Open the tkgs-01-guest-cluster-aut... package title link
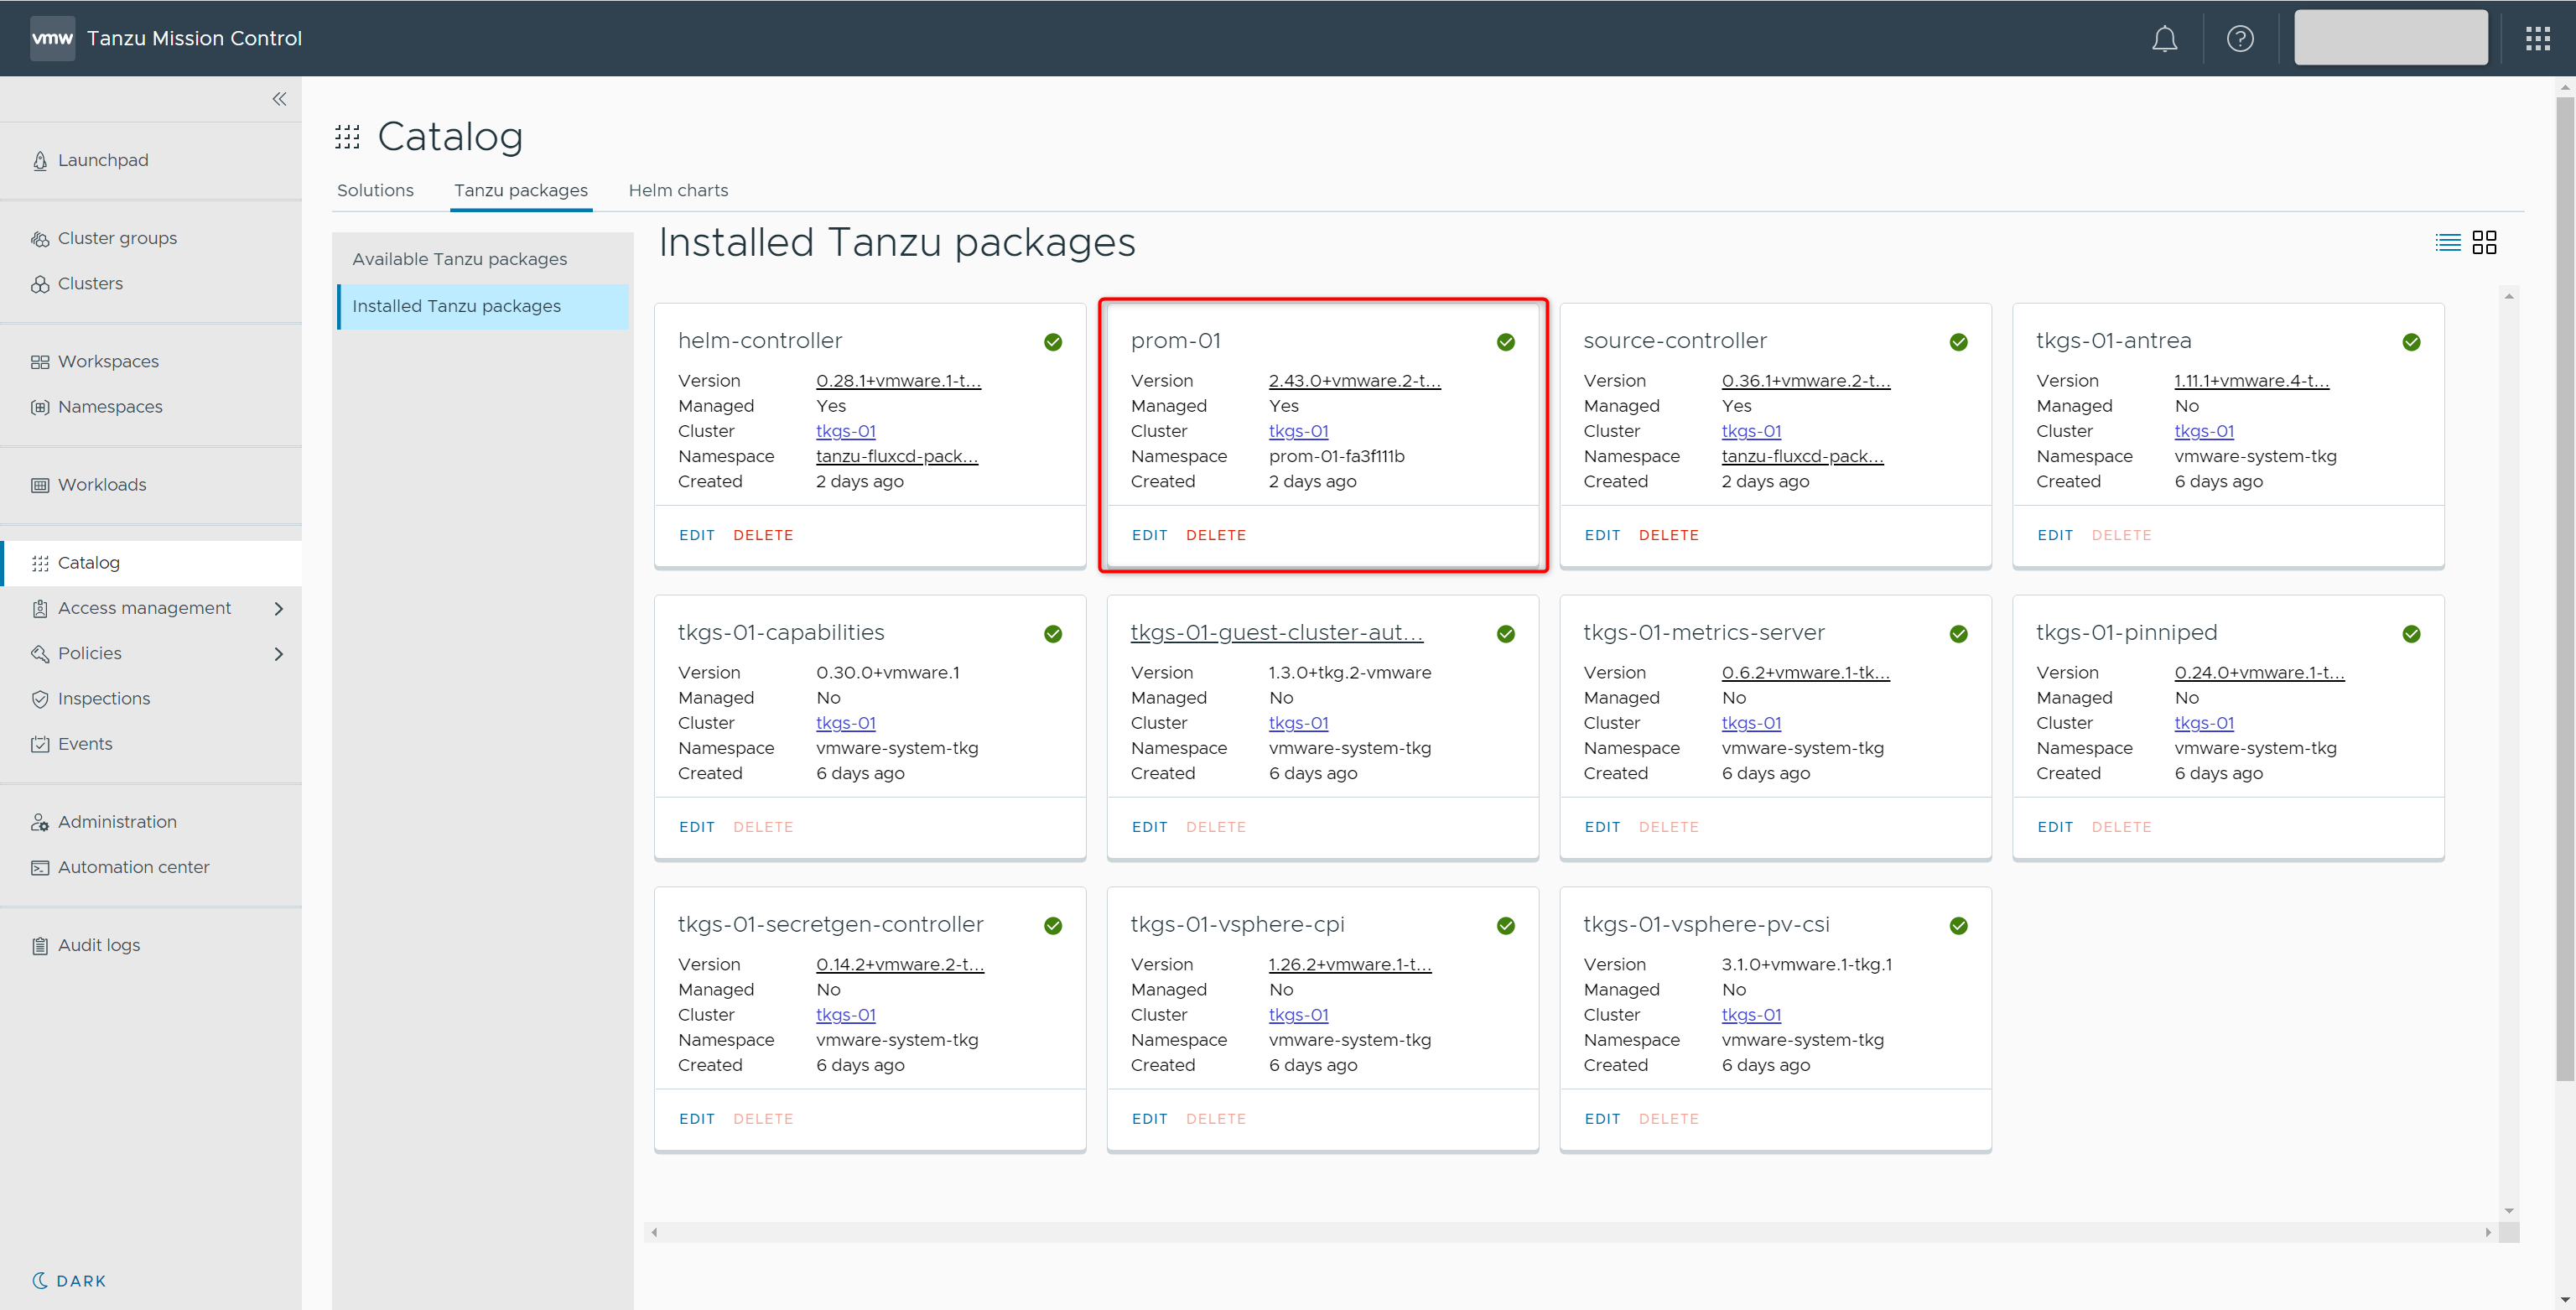Image resolution: width=2576 pixels, height=1310 pixels. [x=1276, y=632]
